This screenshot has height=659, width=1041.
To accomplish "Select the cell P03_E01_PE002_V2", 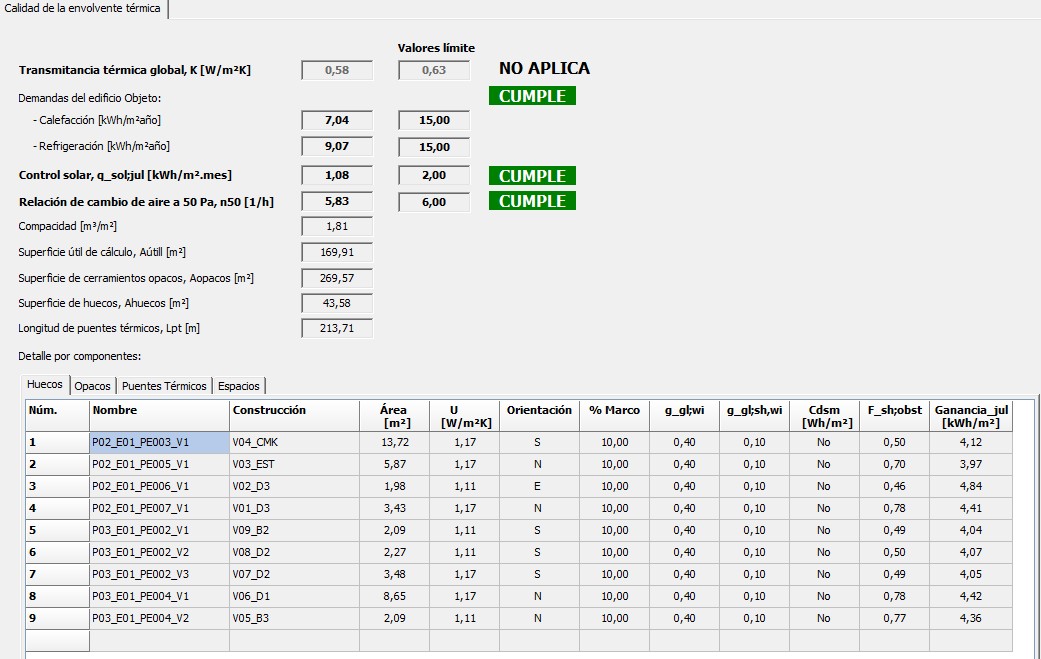I will 159,552.
